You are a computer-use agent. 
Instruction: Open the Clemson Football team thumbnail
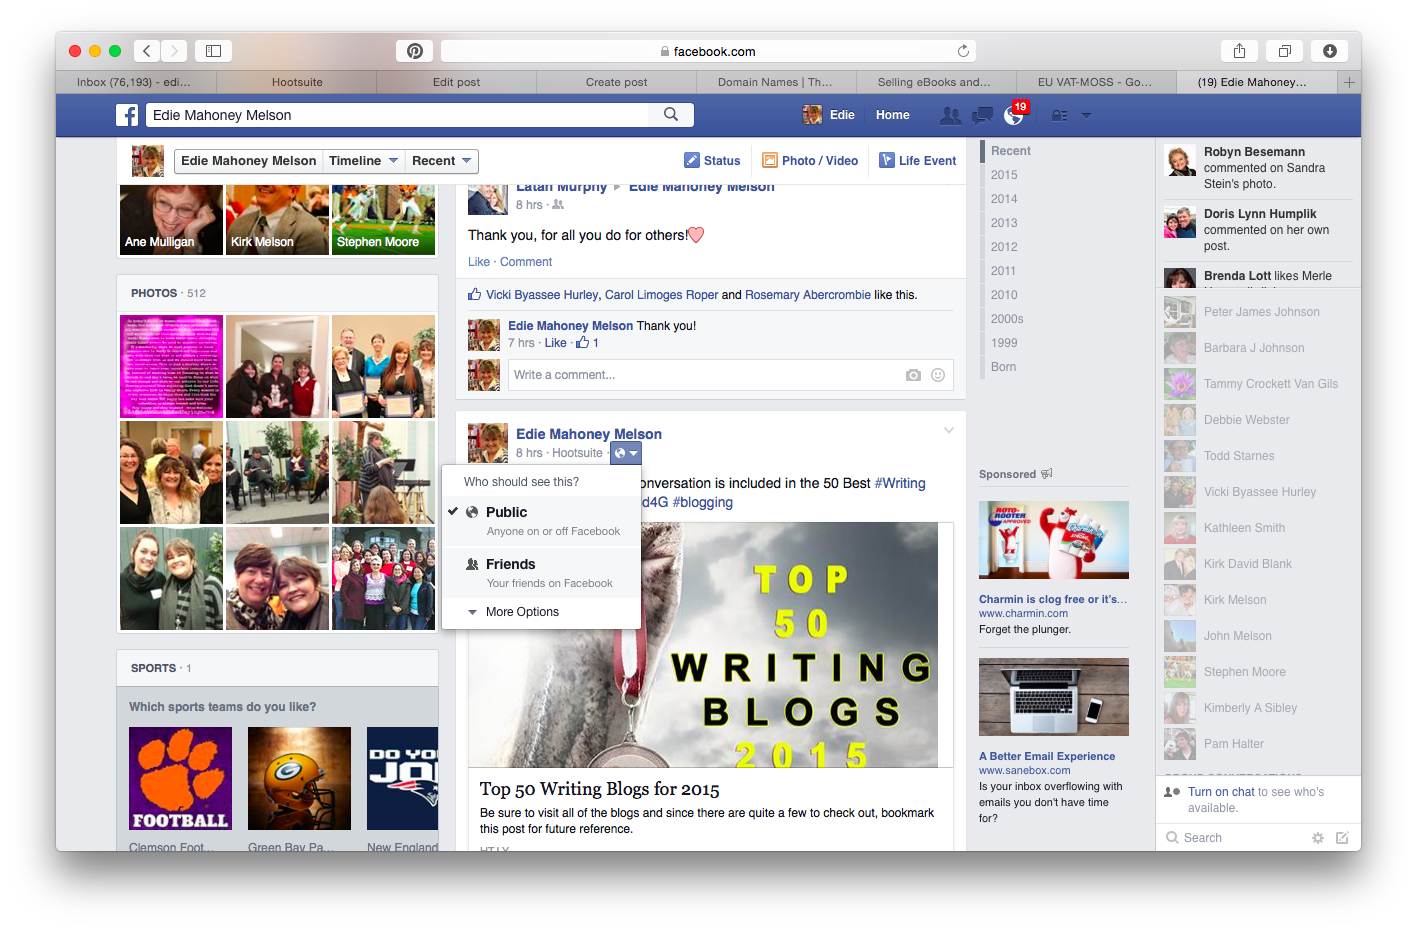pos(180,779)
